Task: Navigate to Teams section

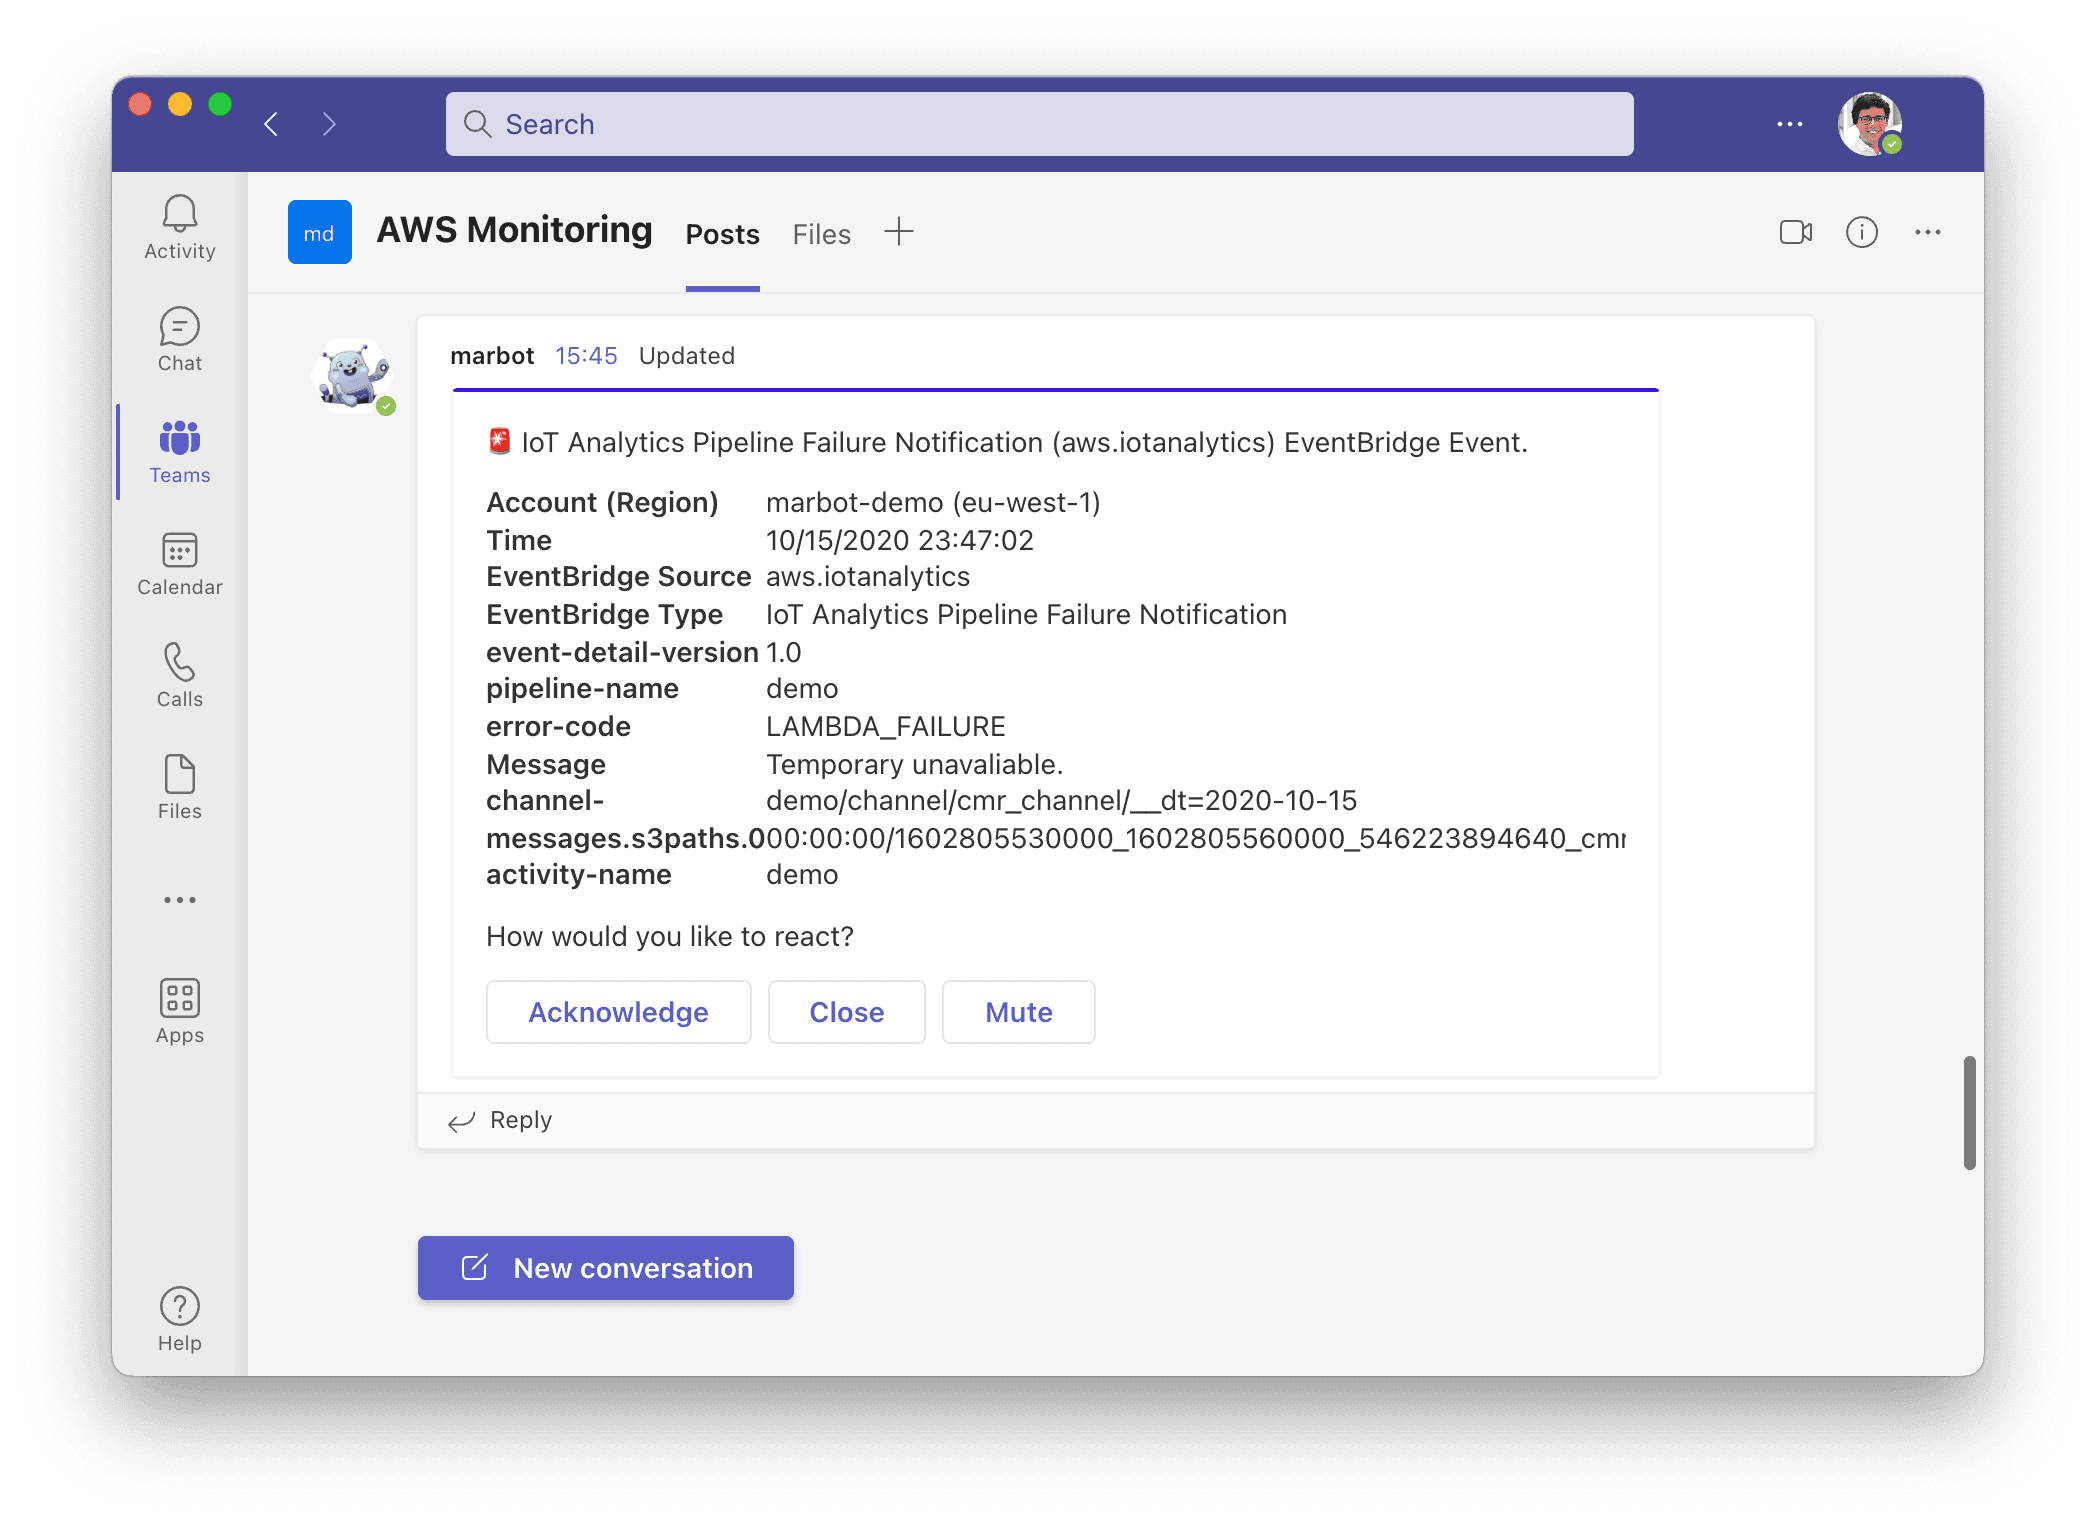Action: [x=179, y=455]
